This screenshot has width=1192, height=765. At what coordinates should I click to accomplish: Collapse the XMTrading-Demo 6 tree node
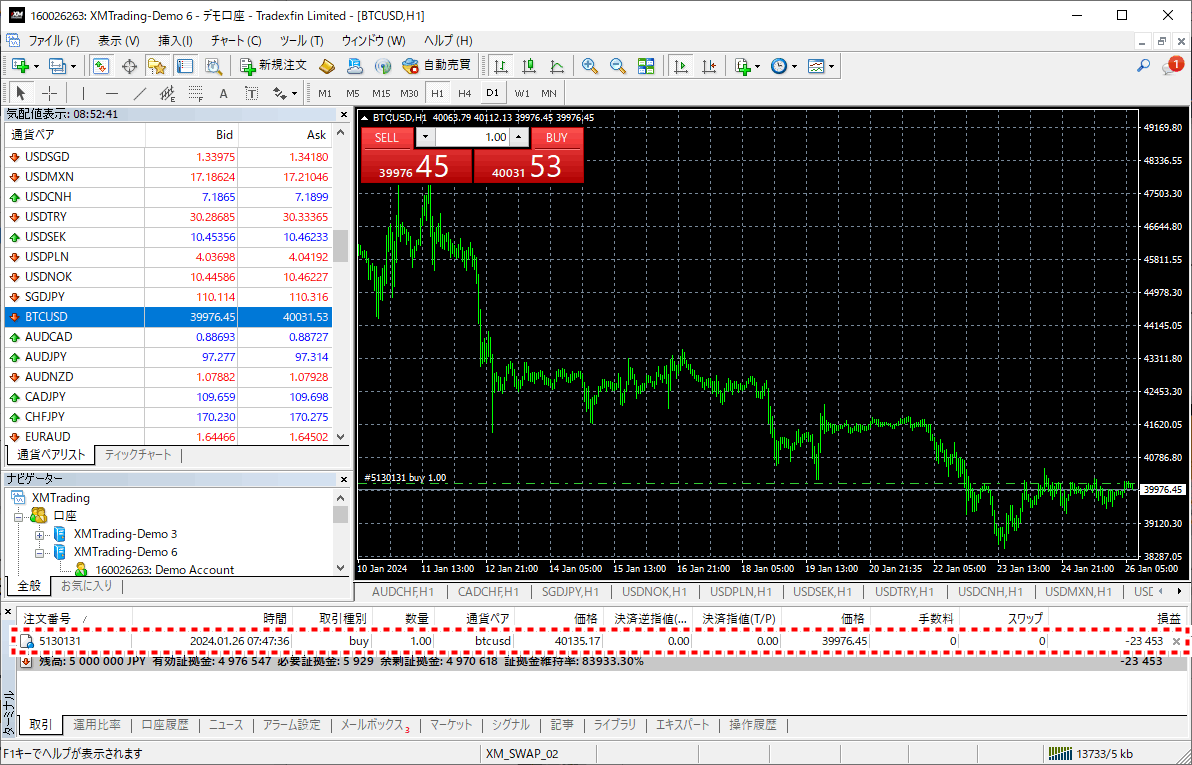pyautogui.click(x=39, y=553)
